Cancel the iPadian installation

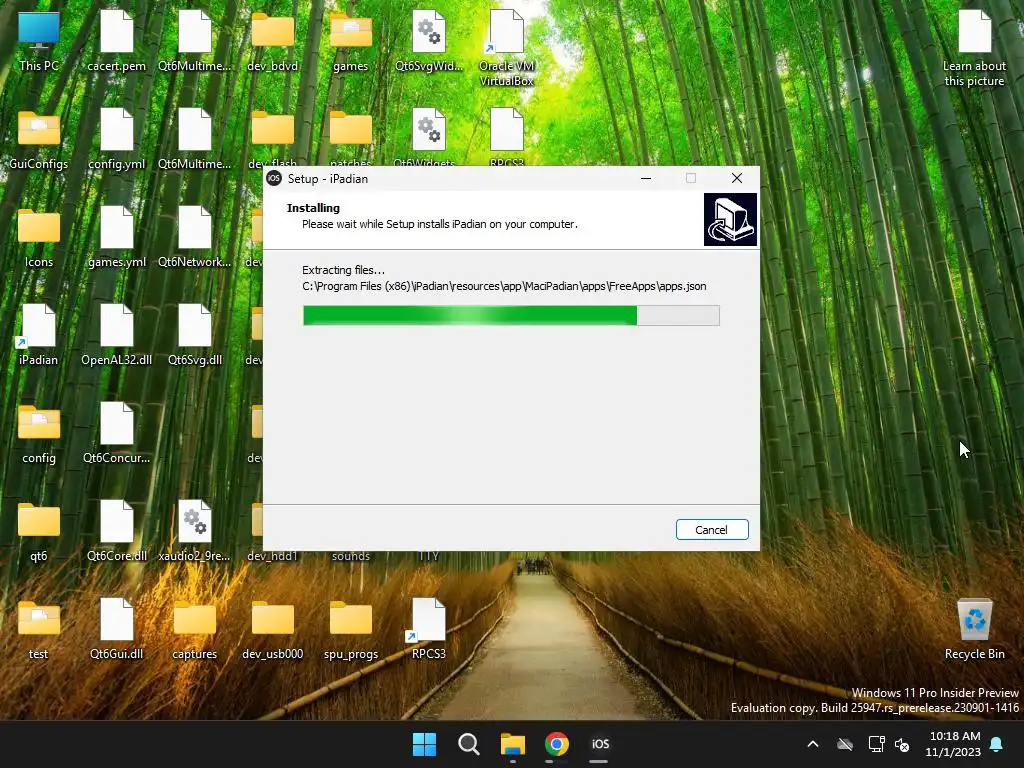(712, 530)
